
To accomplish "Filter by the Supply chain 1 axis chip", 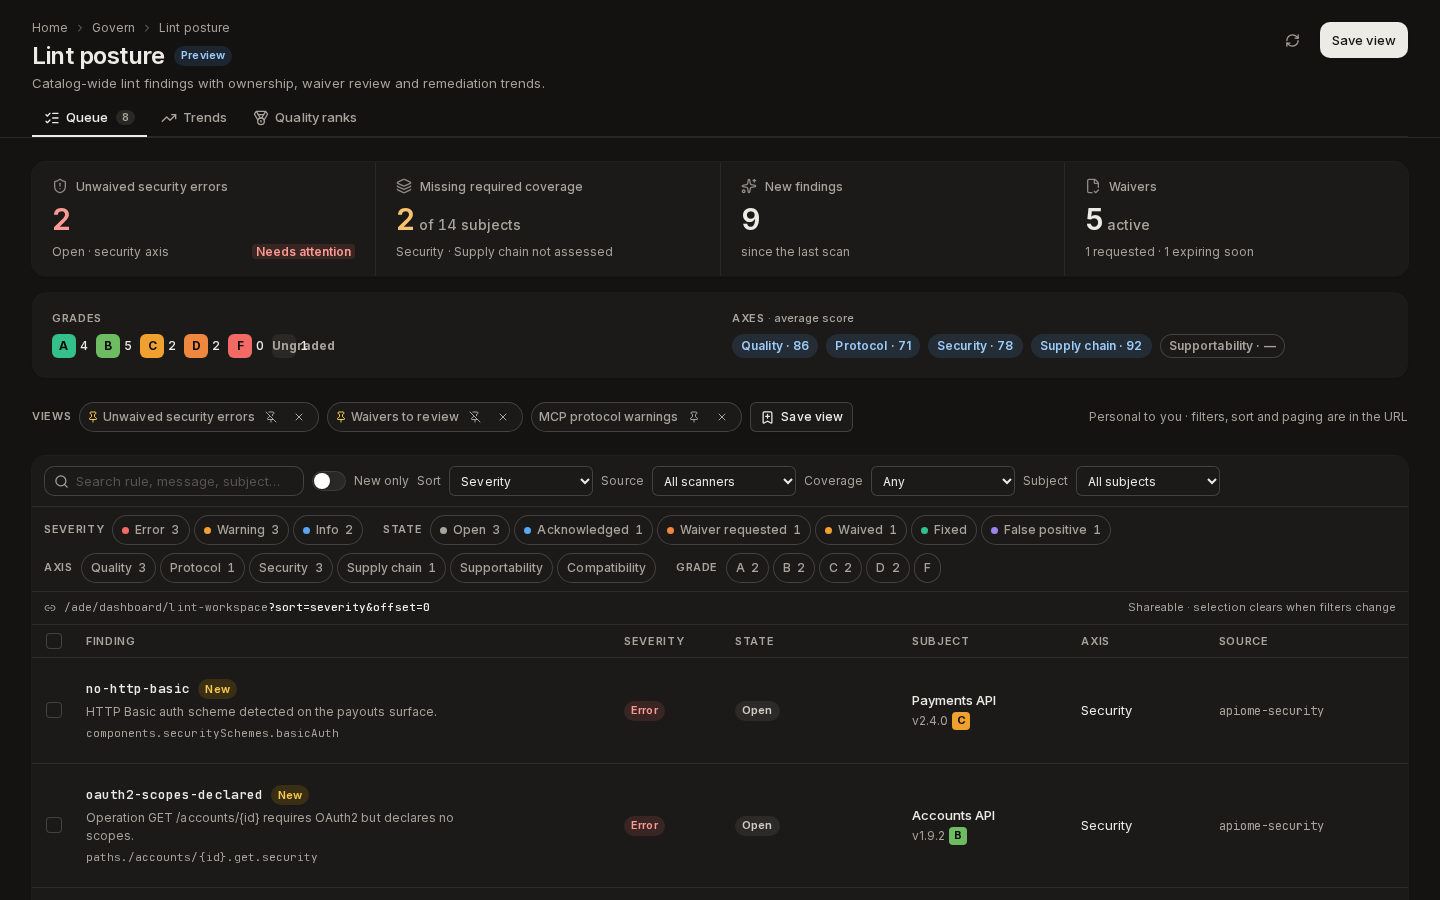I will click(391, 568).
